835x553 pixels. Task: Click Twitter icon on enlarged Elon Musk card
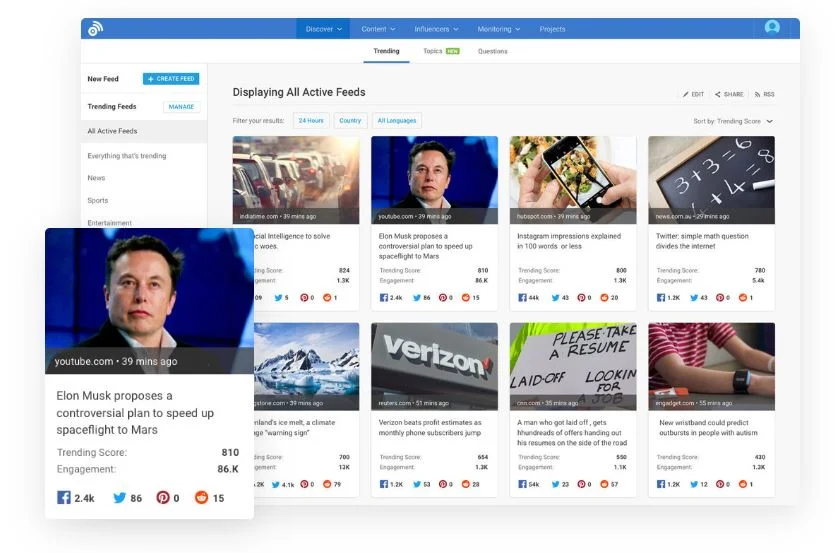[120, 498]
